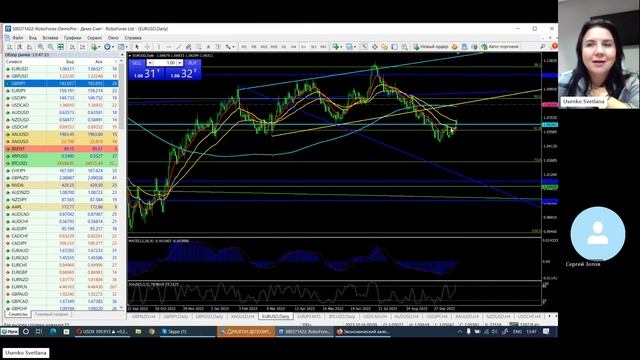This screenshot has width=640, height=360.
Task: Open the Terminal panel icon
Action: [x=394, y=47]
